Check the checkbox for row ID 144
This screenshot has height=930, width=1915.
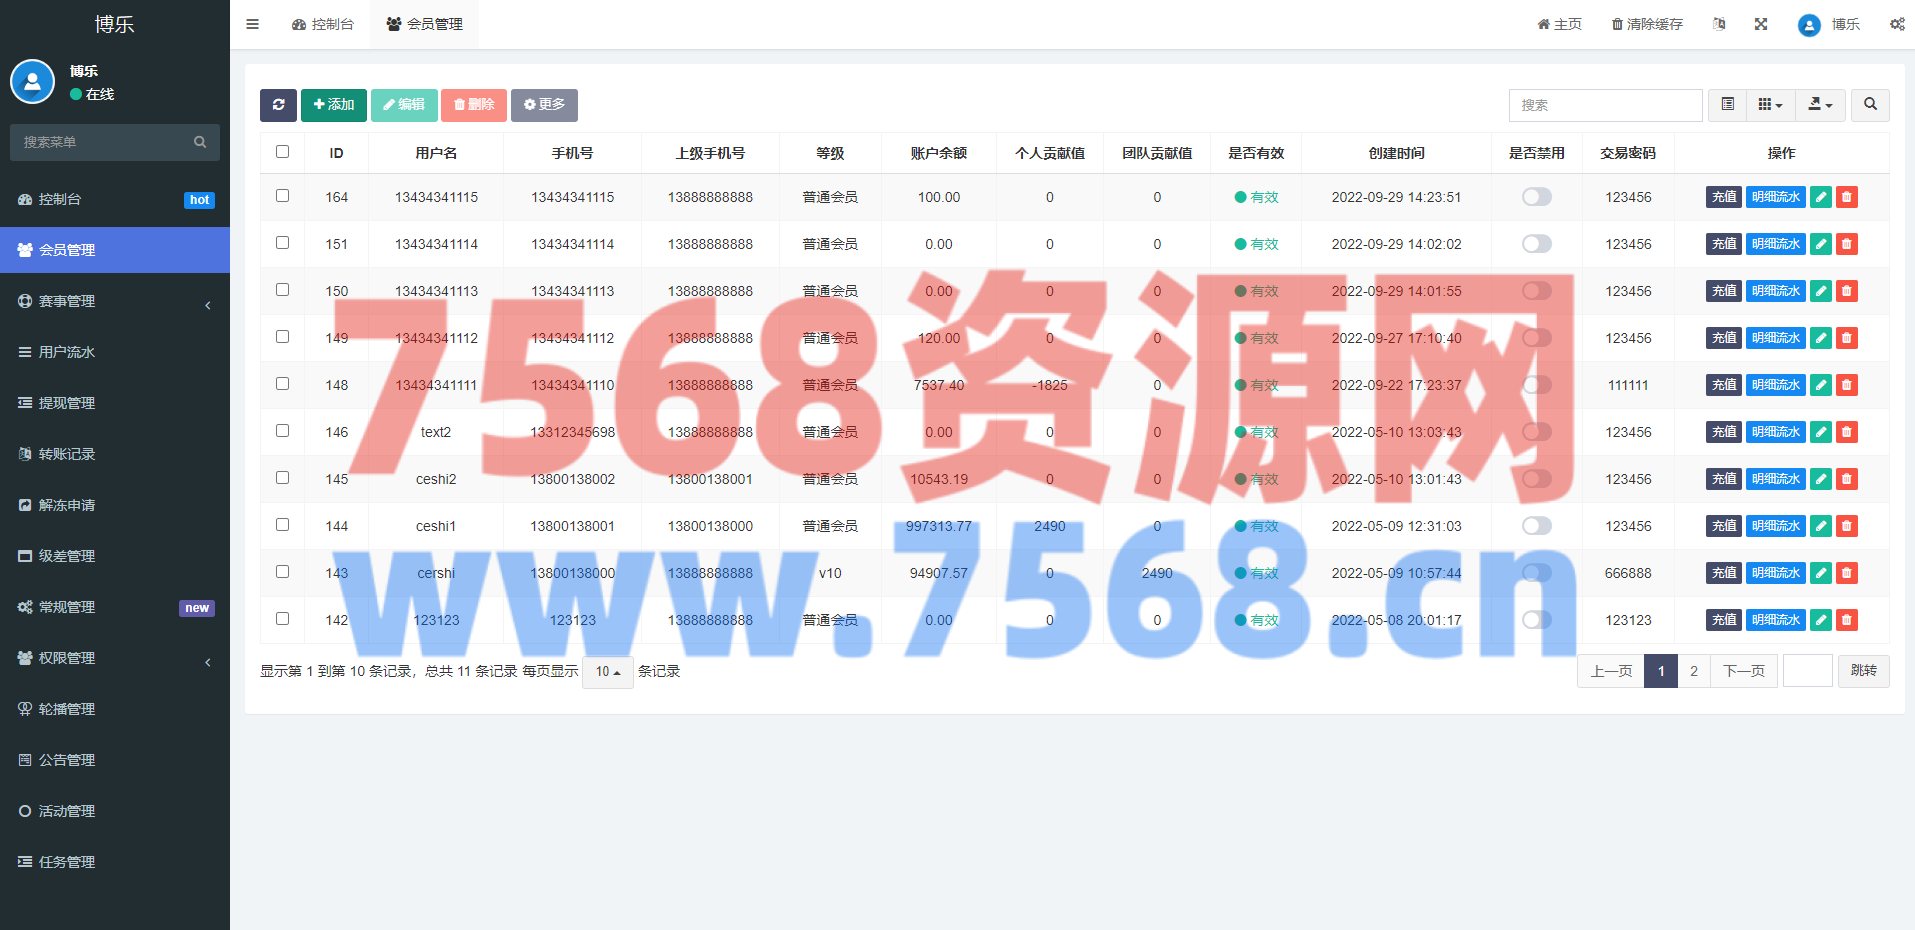[x=283, y=525]
